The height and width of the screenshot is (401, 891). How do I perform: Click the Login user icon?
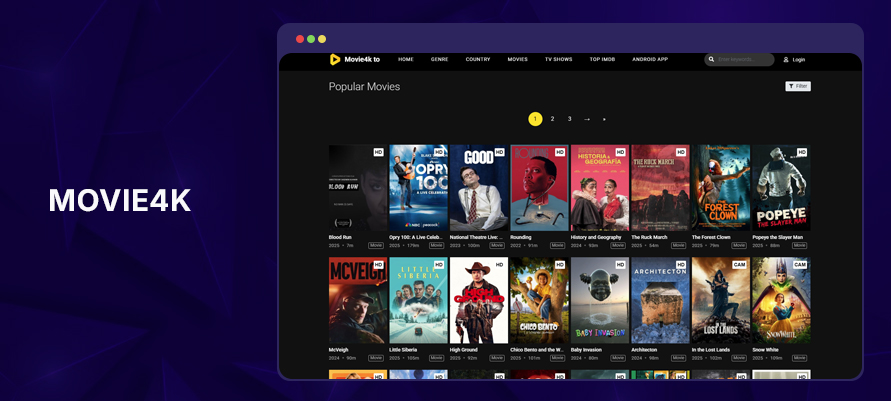click(x=786, y=60)
